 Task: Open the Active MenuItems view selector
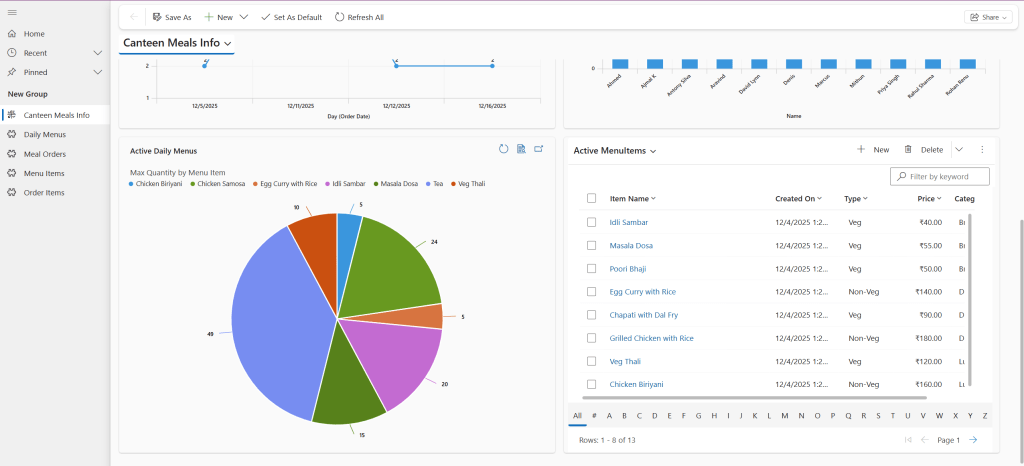coord(653,151)
